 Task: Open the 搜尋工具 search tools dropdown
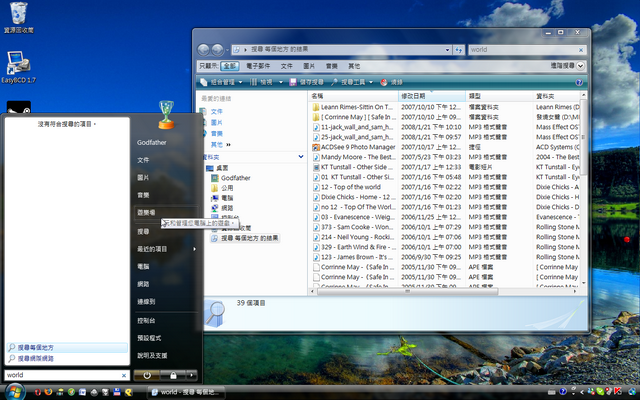[352, 82]
